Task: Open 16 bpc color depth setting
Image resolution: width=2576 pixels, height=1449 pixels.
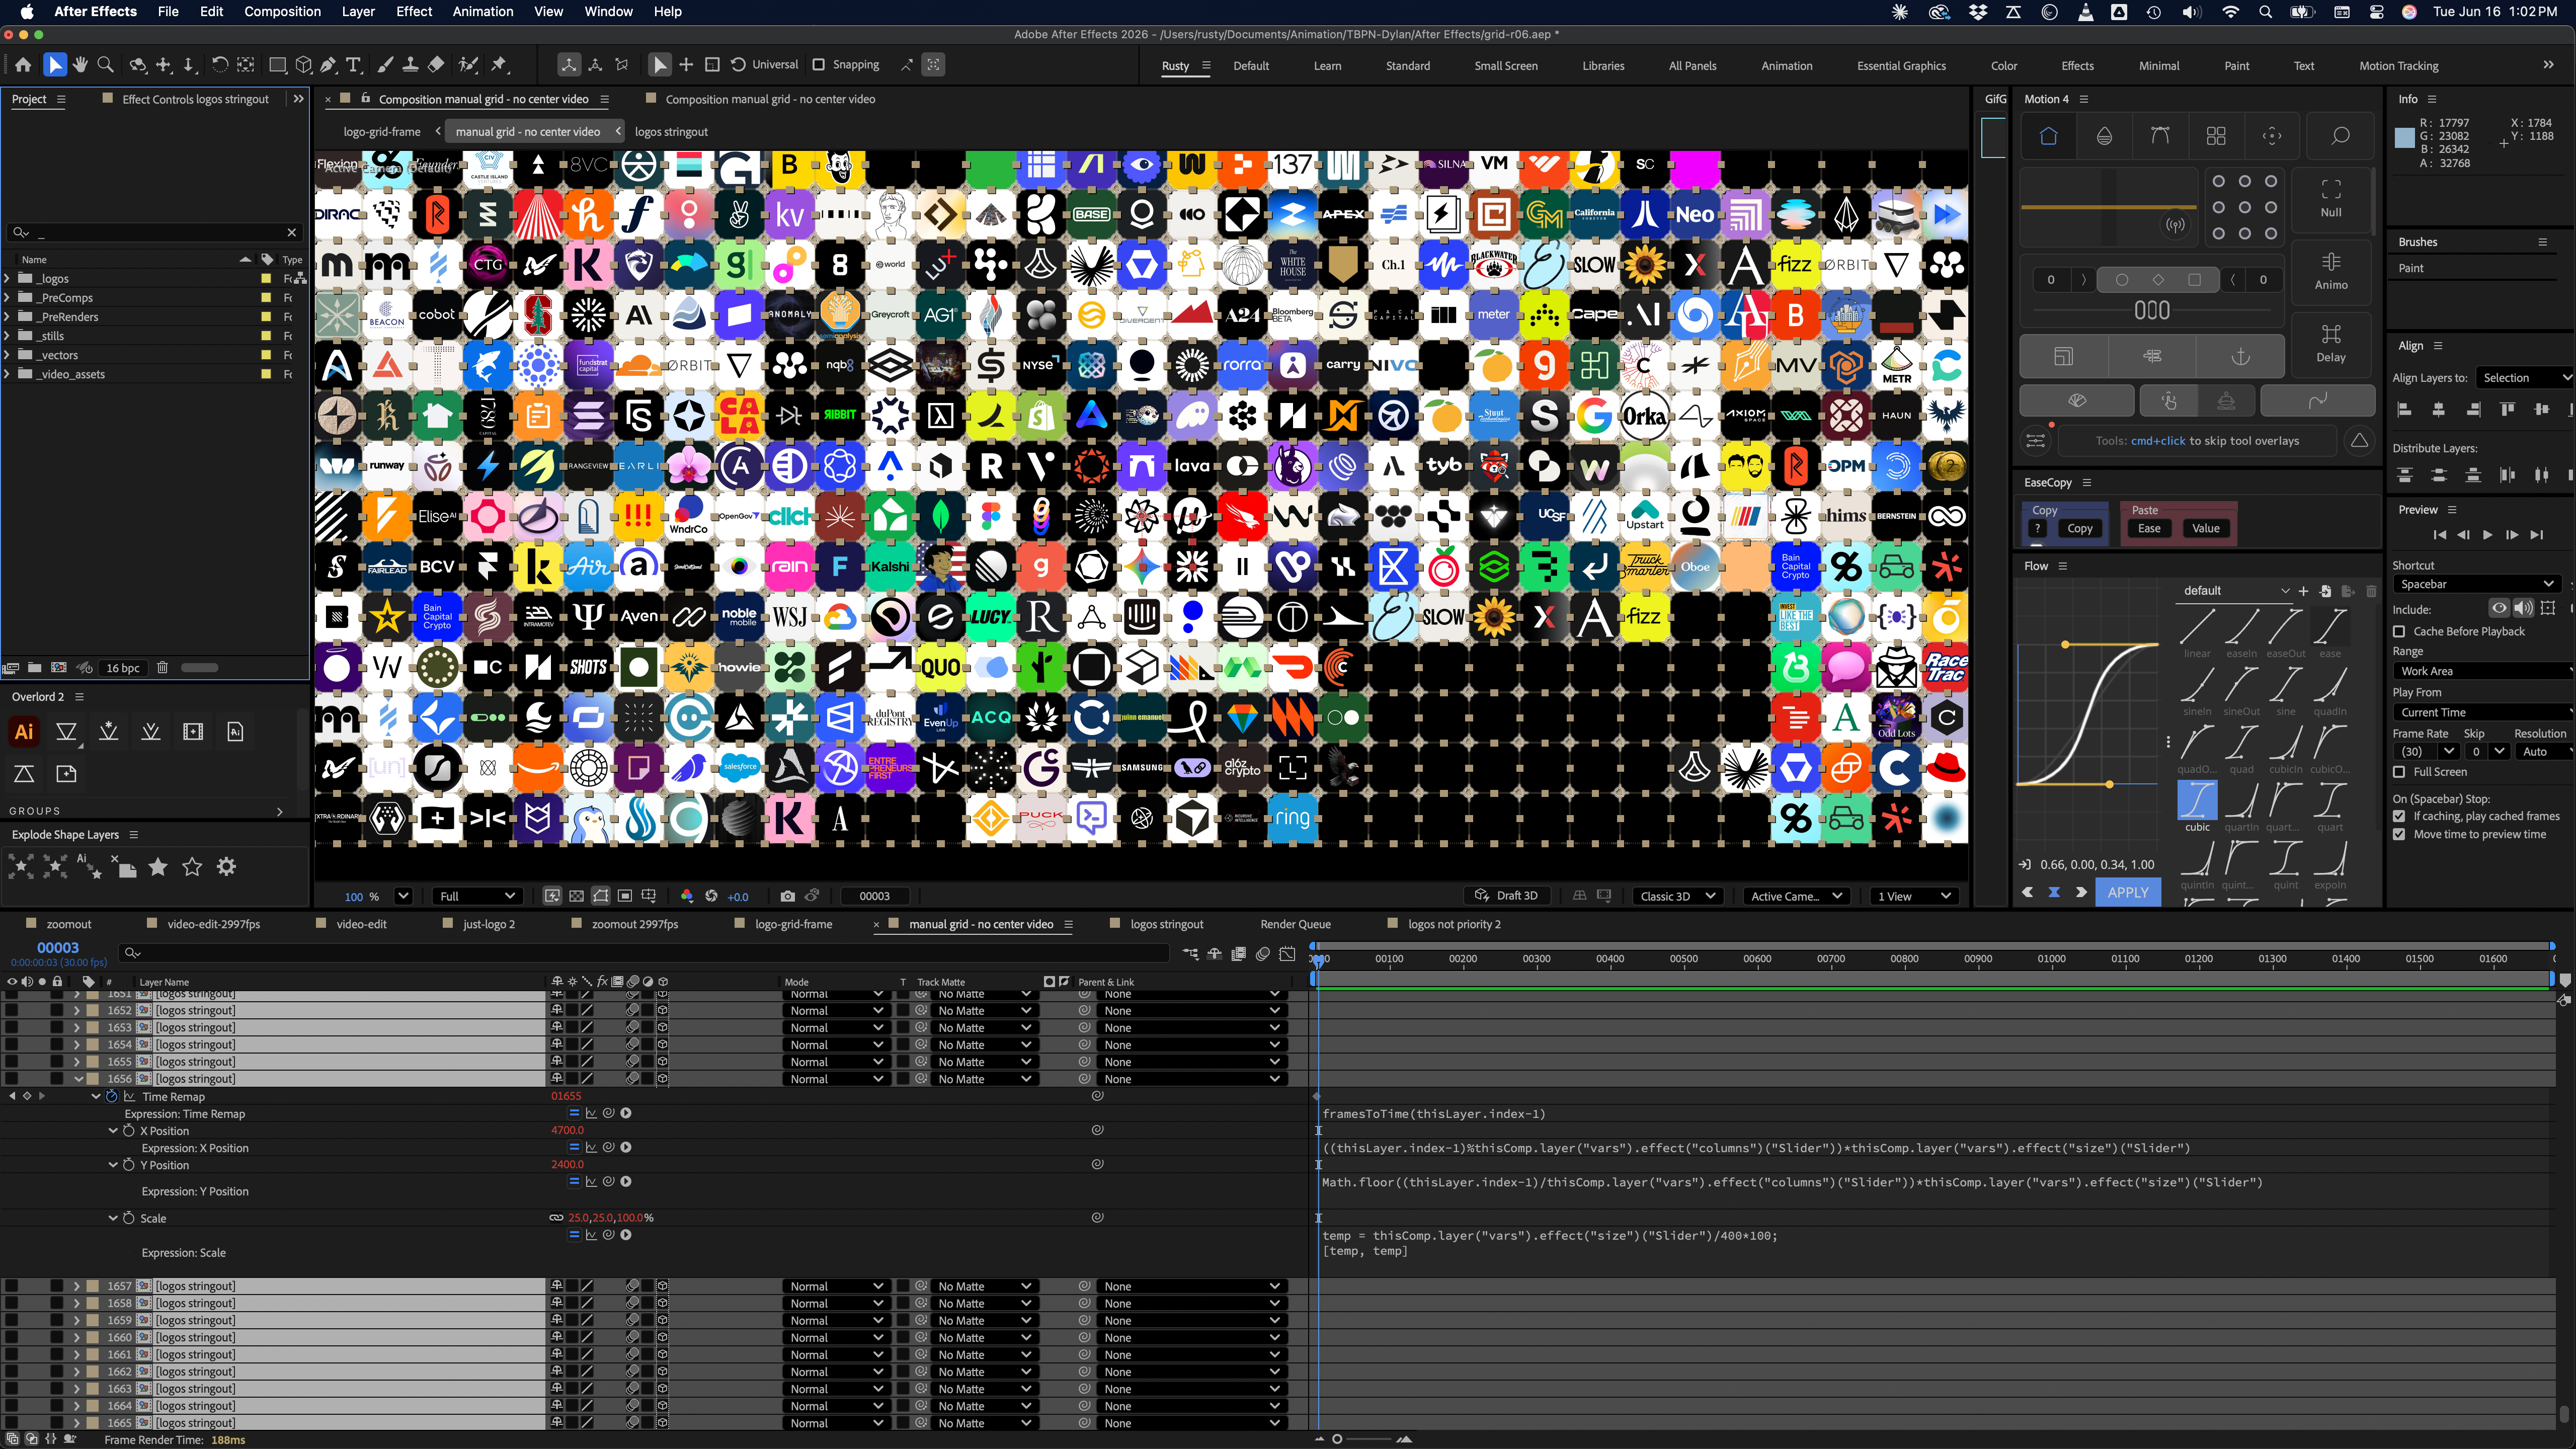Action: 123,668
